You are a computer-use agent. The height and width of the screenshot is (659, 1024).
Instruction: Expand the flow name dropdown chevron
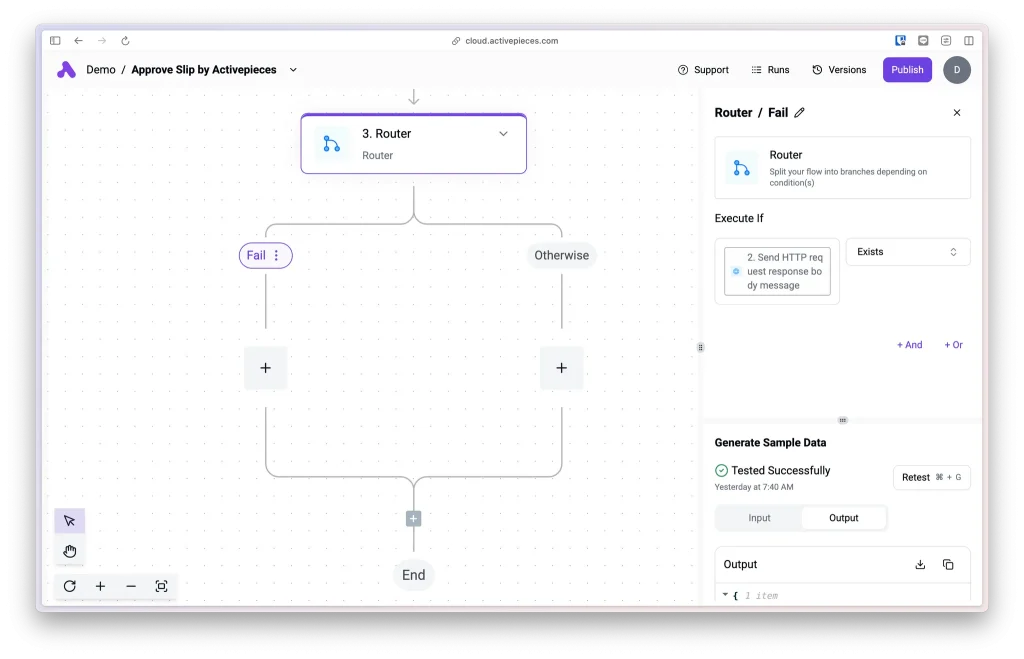coord(293,70)
